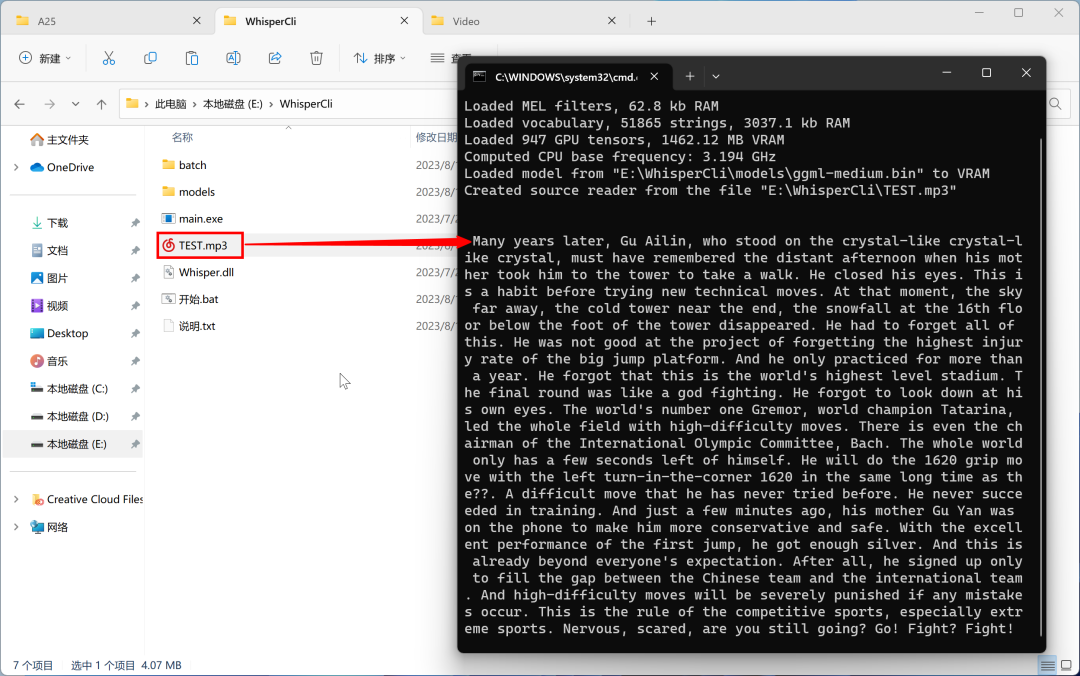Switch to large icons view in status bar

click(1066, 665)
